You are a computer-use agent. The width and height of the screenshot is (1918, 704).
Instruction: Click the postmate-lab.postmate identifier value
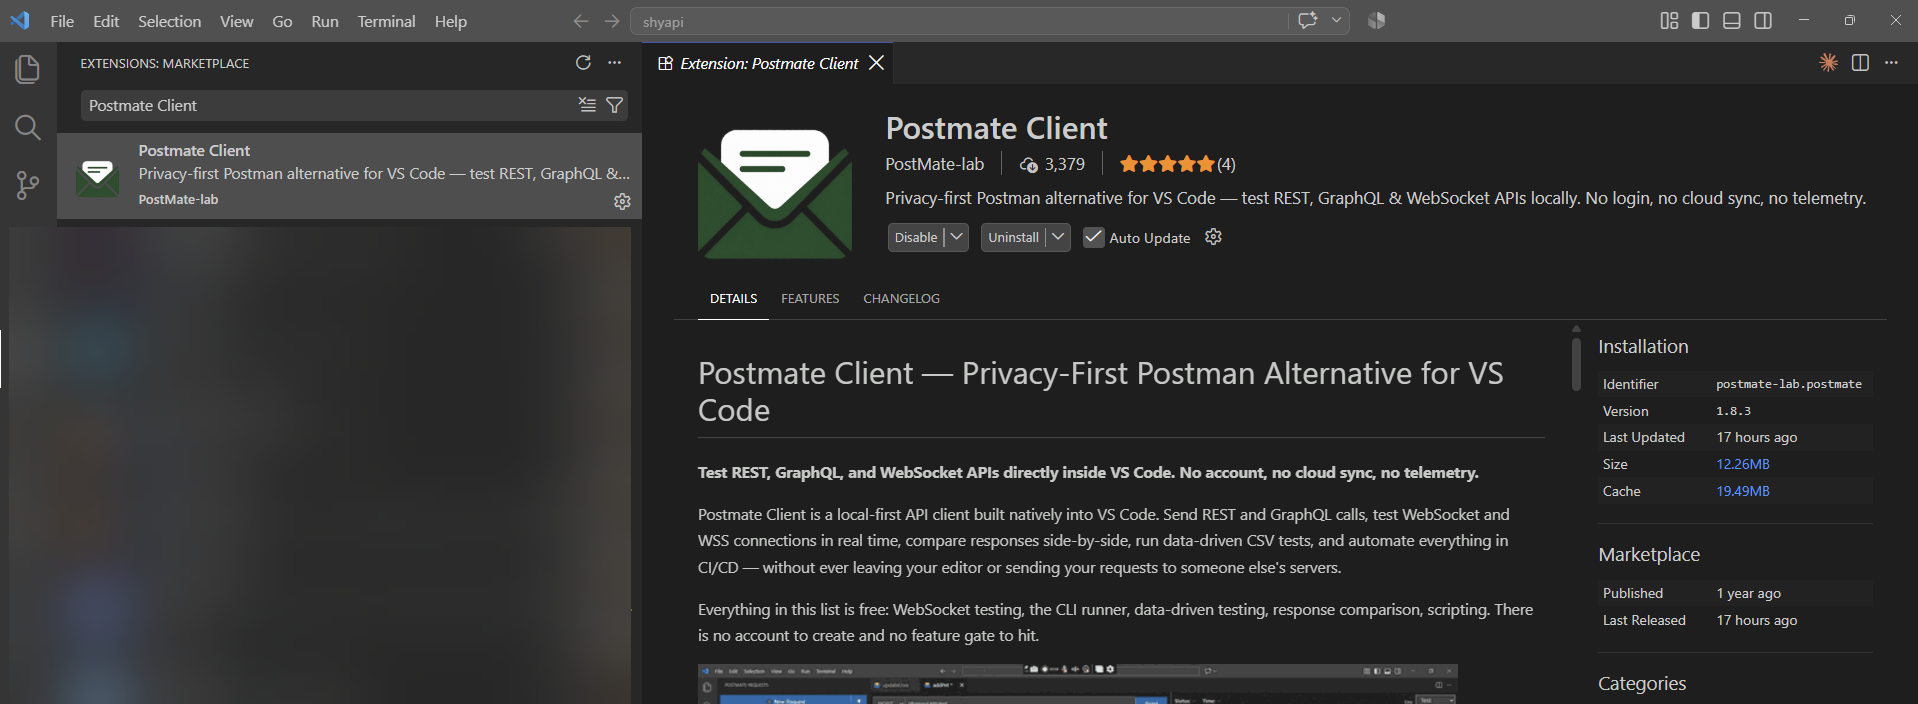[1788, 384]
